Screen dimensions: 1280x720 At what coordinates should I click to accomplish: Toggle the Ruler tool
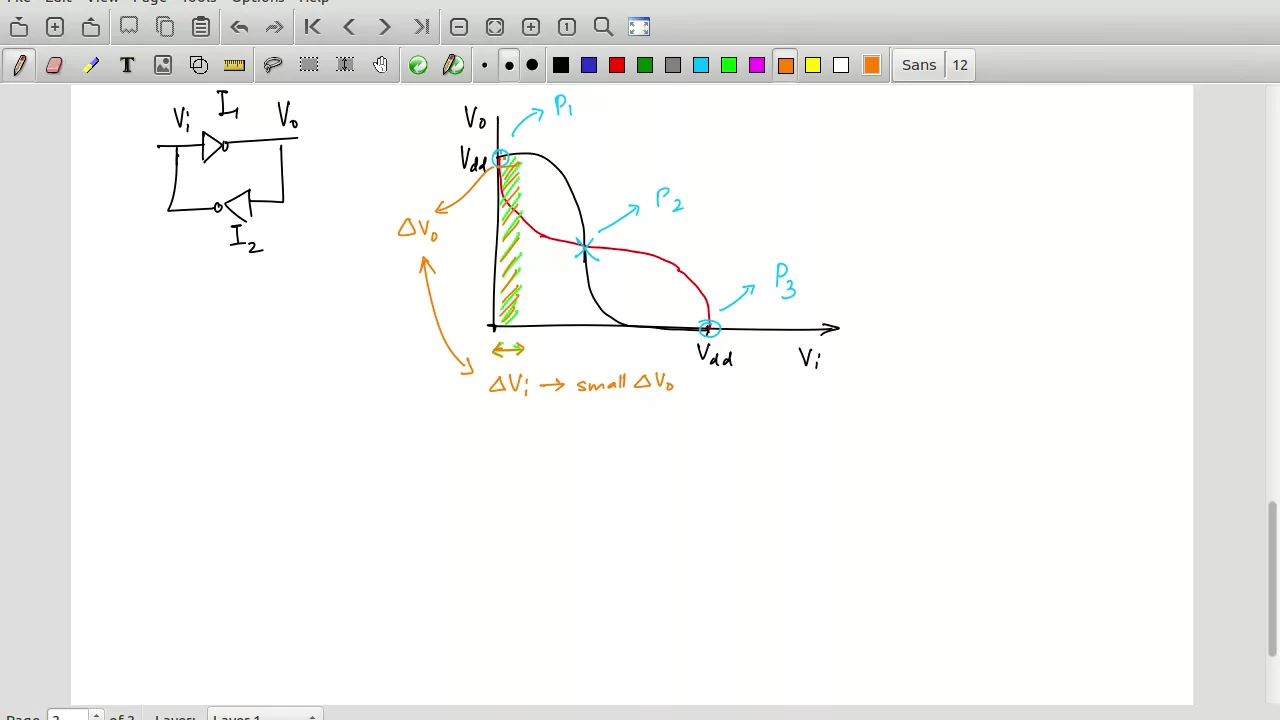click(235, 65)
